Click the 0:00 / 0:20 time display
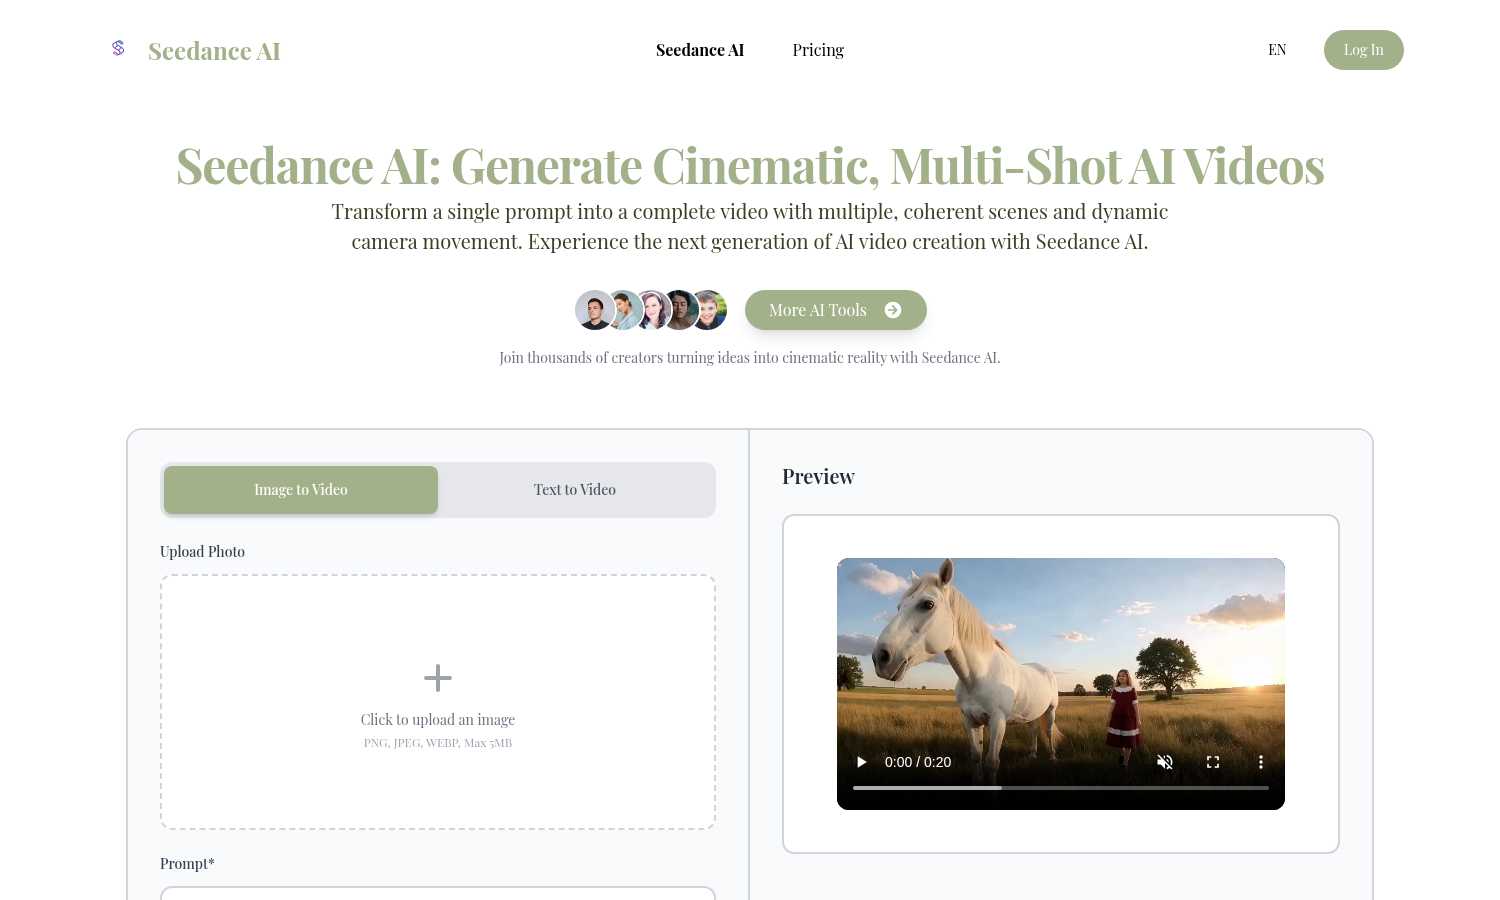The width and height of the screenshot is (1500, 900). [x=918, y=762]
